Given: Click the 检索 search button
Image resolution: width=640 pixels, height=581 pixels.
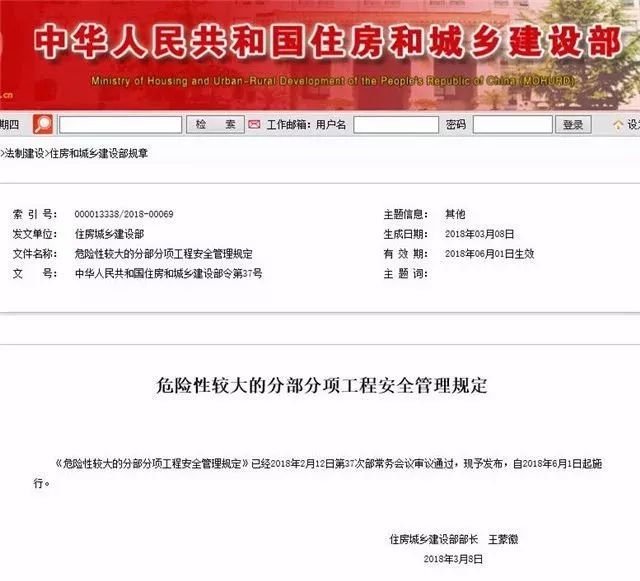Looking at the screenshot, I should pyautogui.click(x=215, y=124).
